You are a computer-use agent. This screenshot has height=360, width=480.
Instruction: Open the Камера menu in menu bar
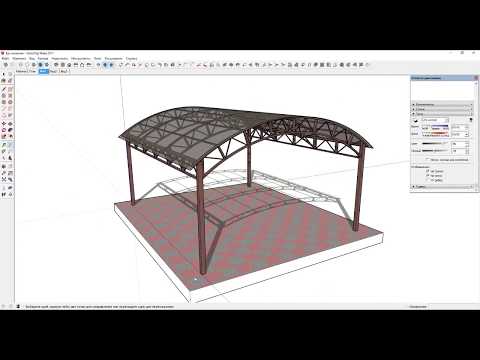tap(43, 58)
